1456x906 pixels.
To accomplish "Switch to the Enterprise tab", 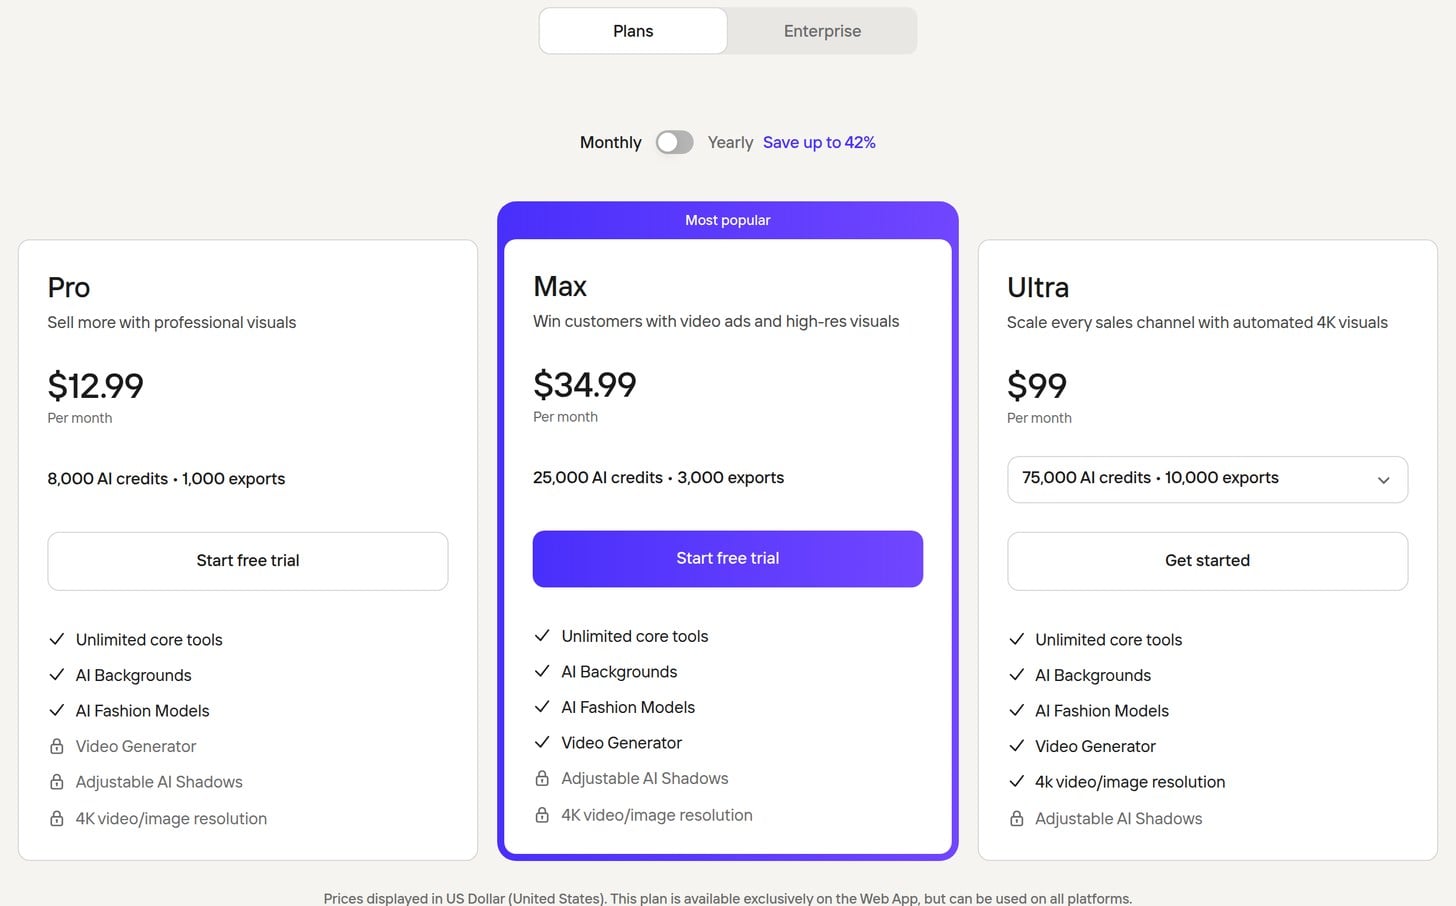I will 822,31.
